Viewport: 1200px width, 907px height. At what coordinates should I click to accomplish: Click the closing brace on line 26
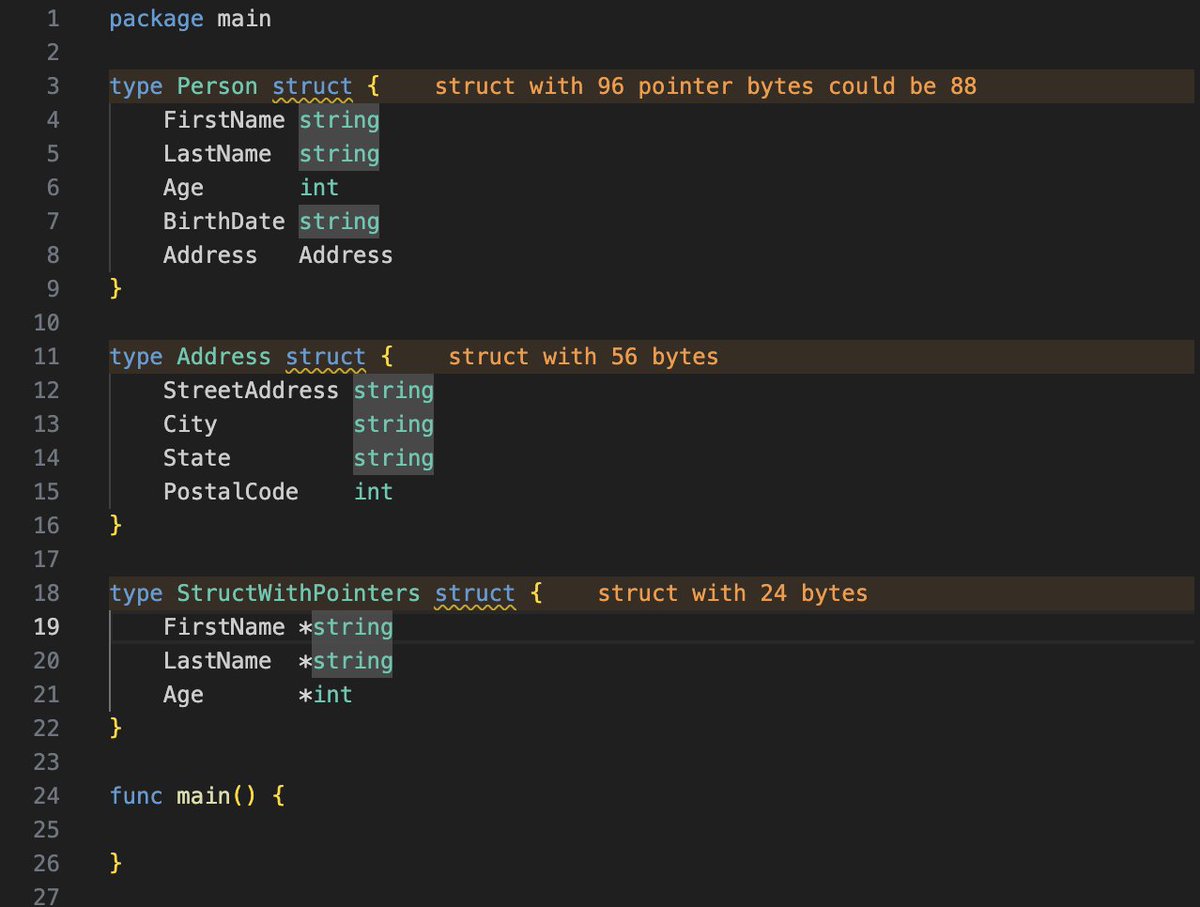click(x=116, y=863)
